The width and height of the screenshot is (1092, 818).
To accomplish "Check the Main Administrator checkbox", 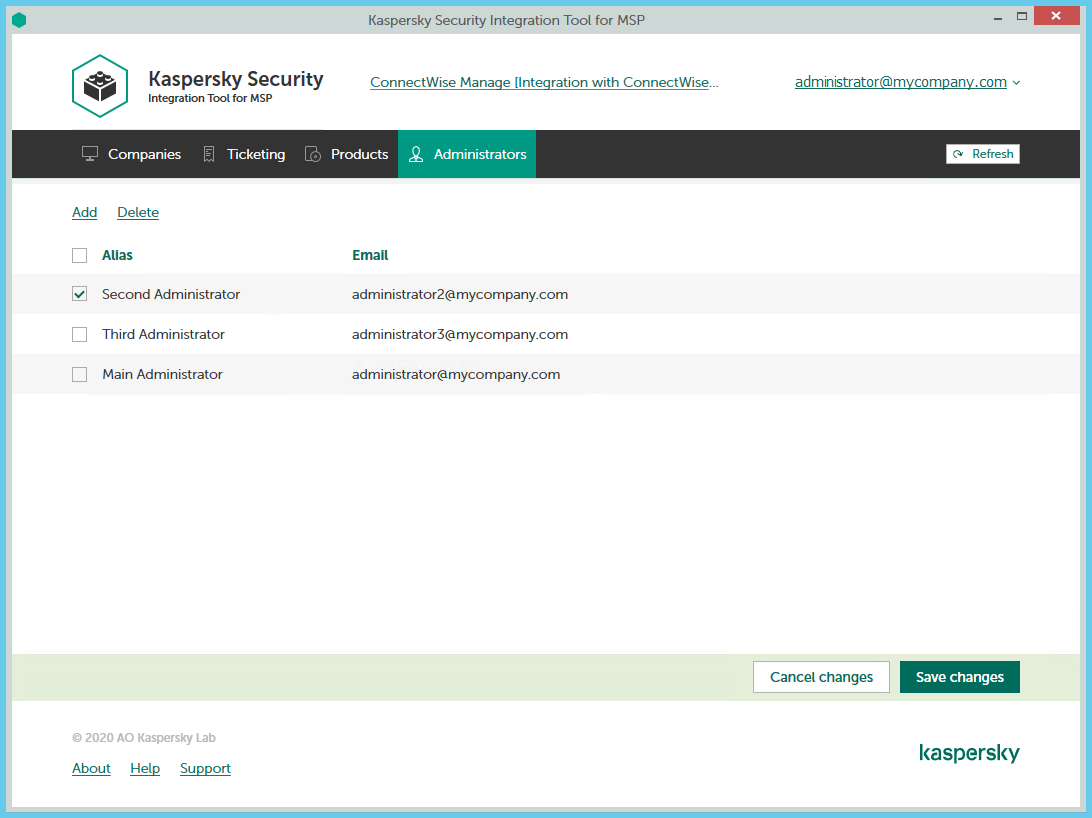I will tap(80, 375).
